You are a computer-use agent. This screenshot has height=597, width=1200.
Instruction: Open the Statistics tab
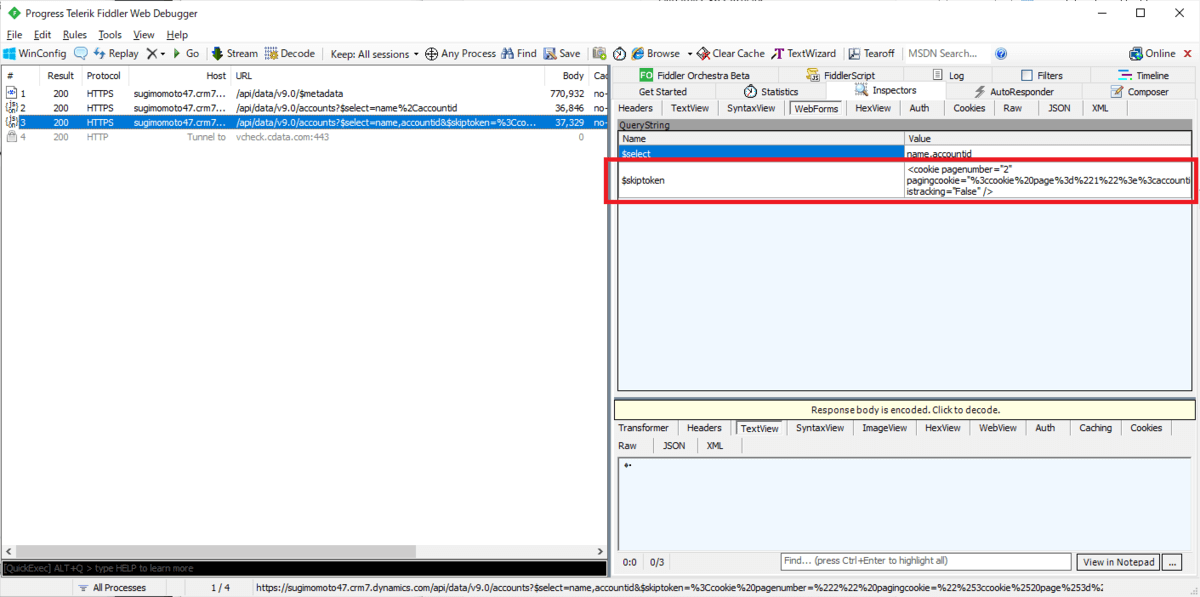(x=770, y=91)
